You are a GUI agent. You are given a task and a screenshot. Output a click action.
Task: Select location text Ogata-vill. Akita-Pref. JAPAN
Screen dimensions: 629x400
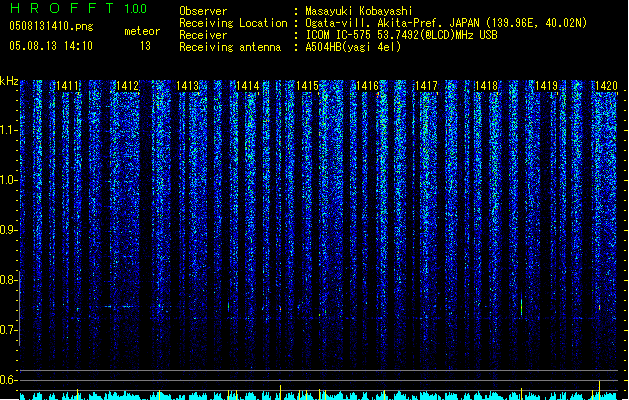393,23
